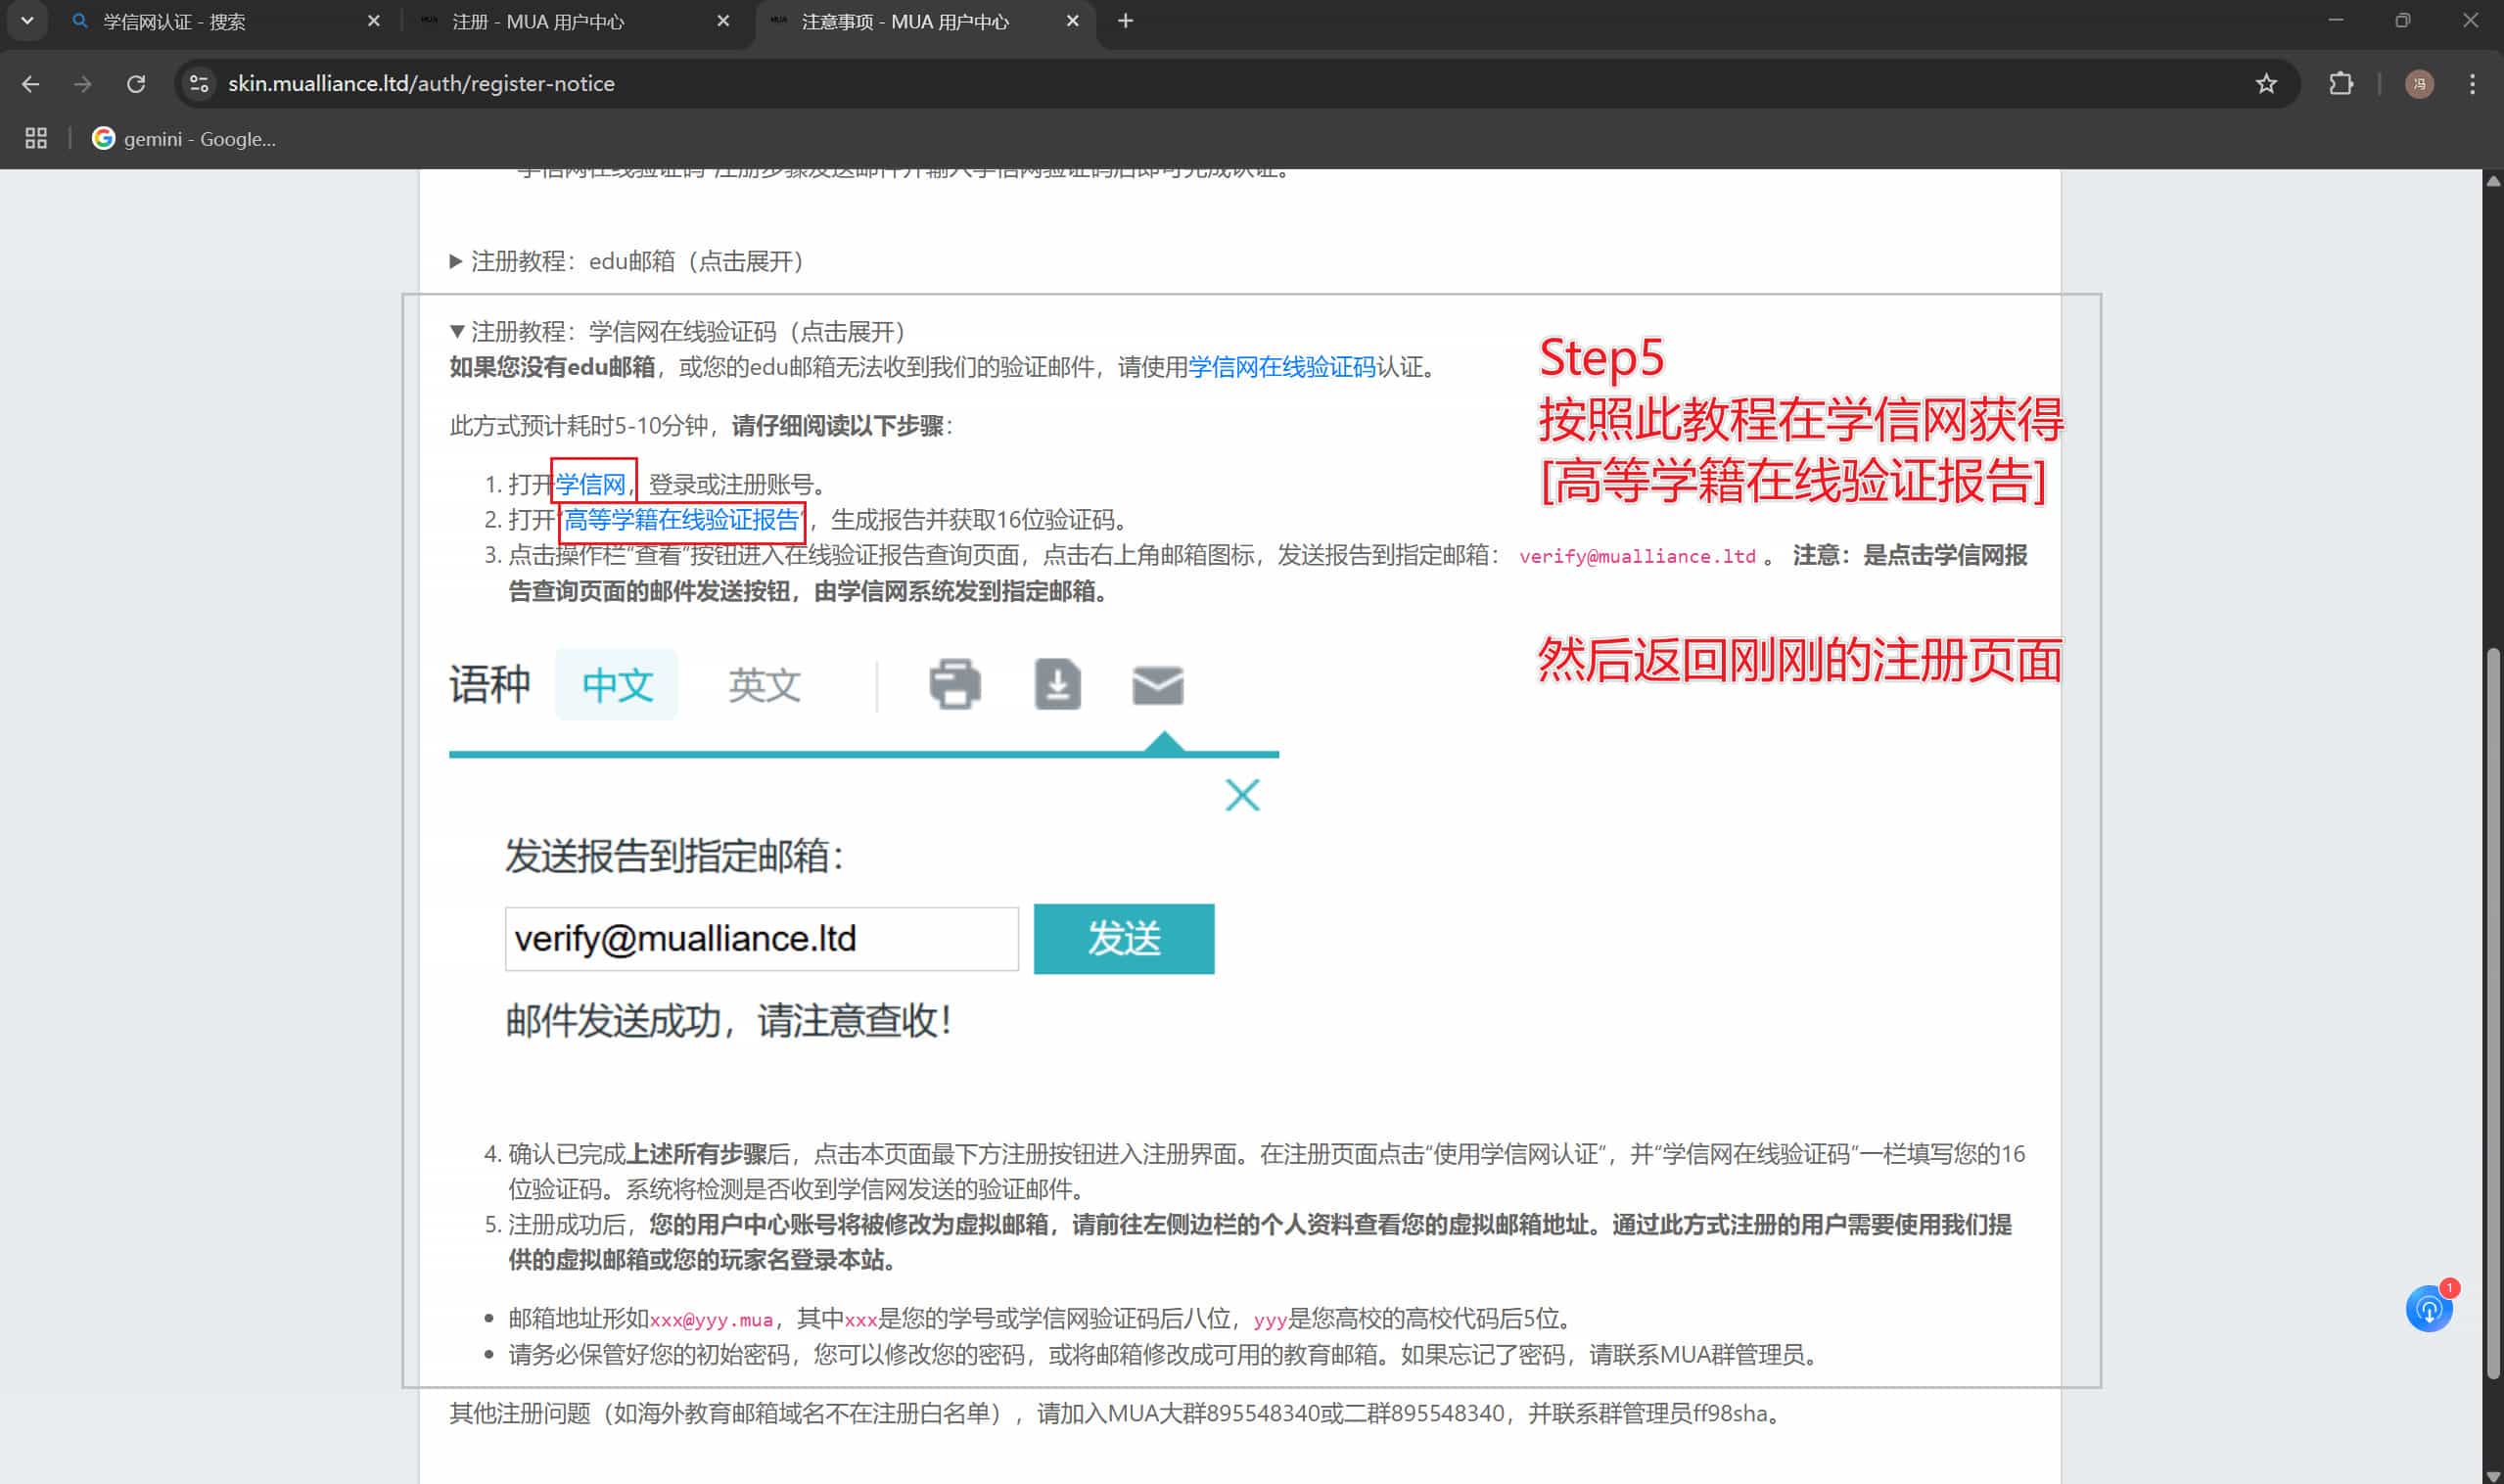Open the 学信网 link in step 1

coord(591,485)
